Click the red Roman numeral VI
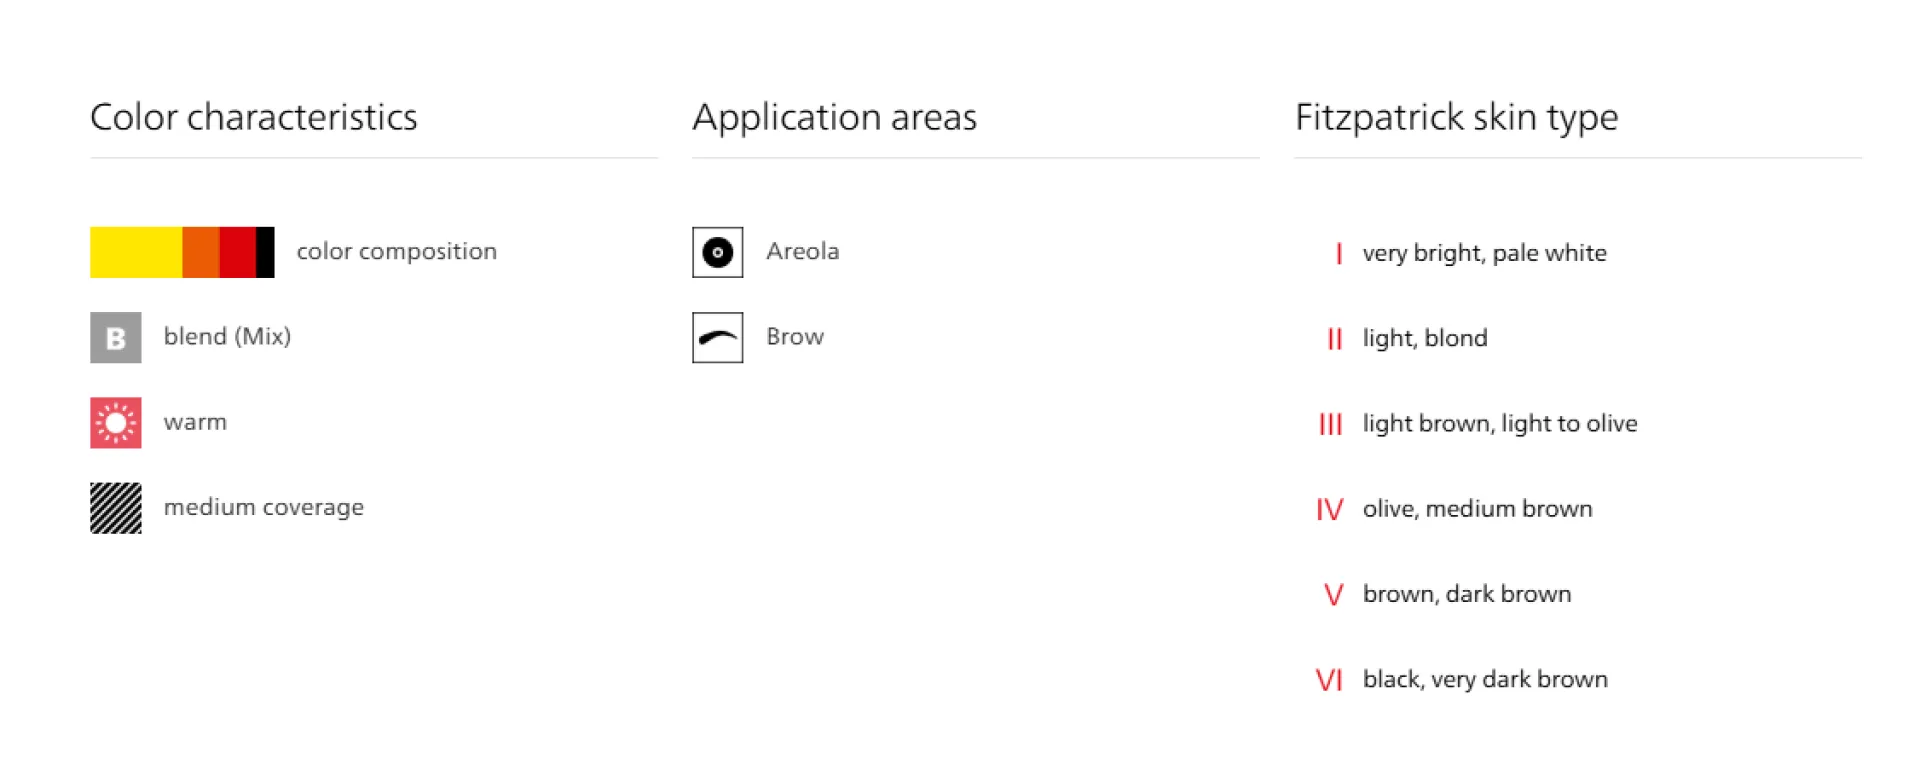Viewport: 1920px width, 764px height. tap(1329, 680)
